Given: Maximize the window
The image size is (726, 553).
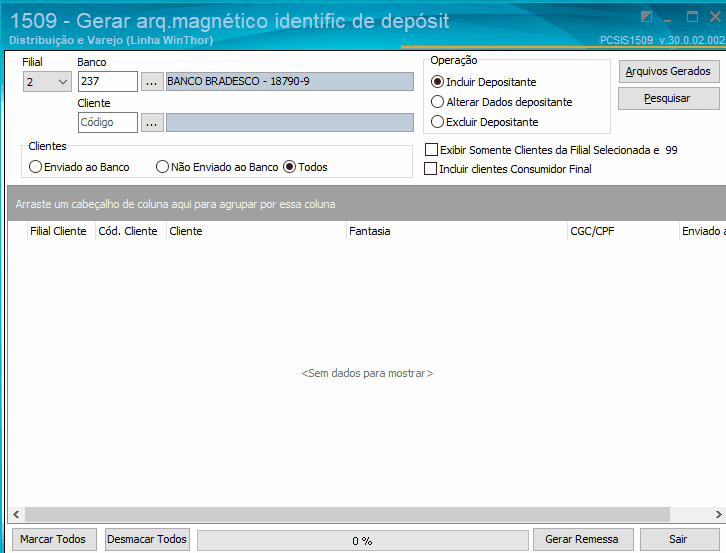Looking at the screenshot, I should click(692, 17).
